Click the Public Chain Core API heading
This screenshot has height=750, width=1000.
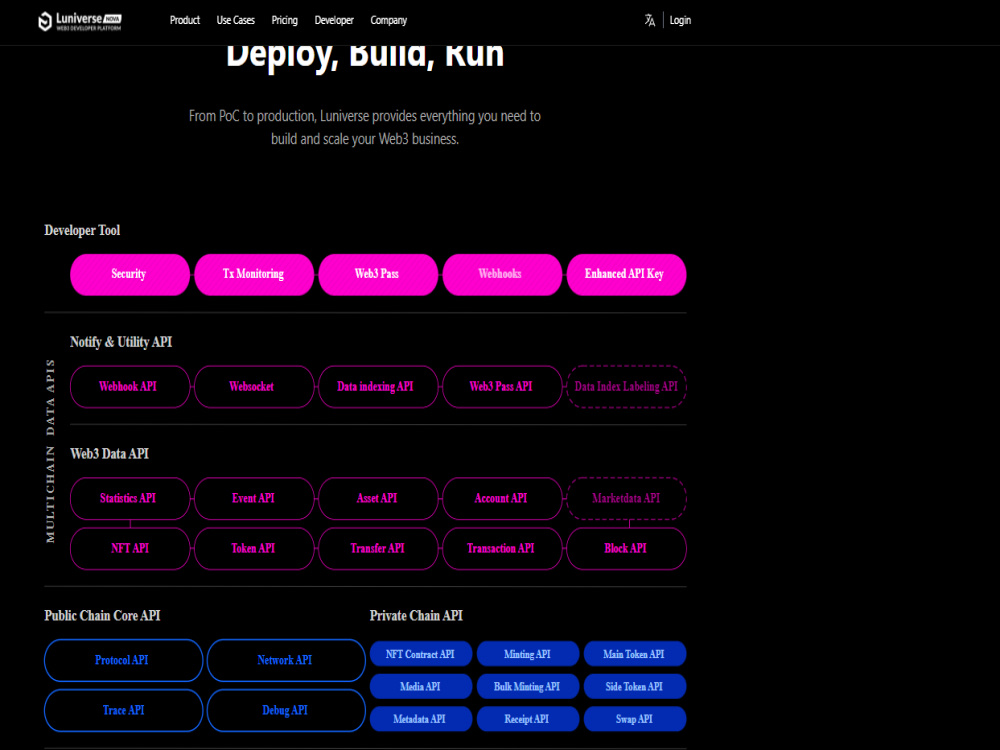[102, 616]
